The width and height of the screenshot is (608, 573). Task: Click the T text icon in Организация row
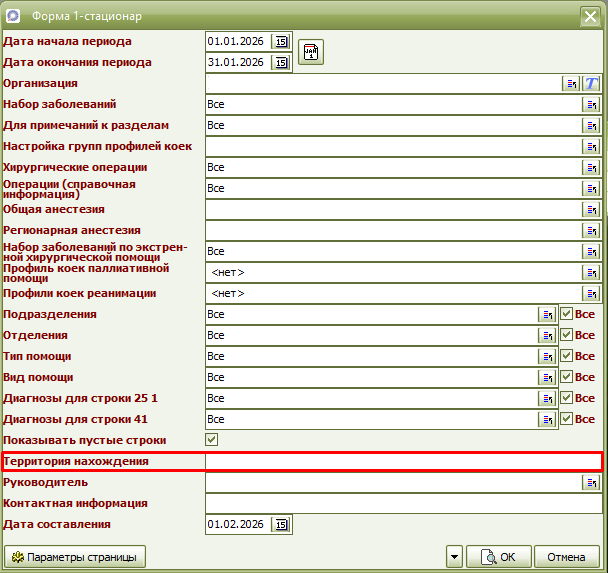pyautogui.click(x=591, y=84)
